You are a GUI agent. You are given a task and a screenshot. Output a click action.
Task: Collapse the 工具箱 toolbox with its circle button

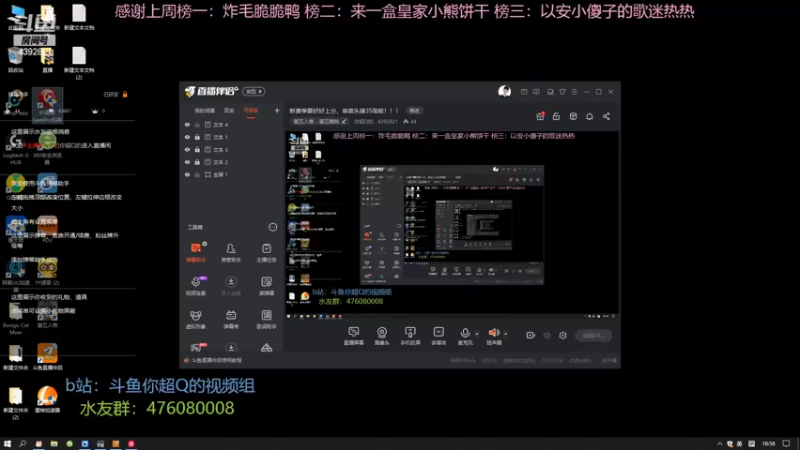[x=273, y=227]
